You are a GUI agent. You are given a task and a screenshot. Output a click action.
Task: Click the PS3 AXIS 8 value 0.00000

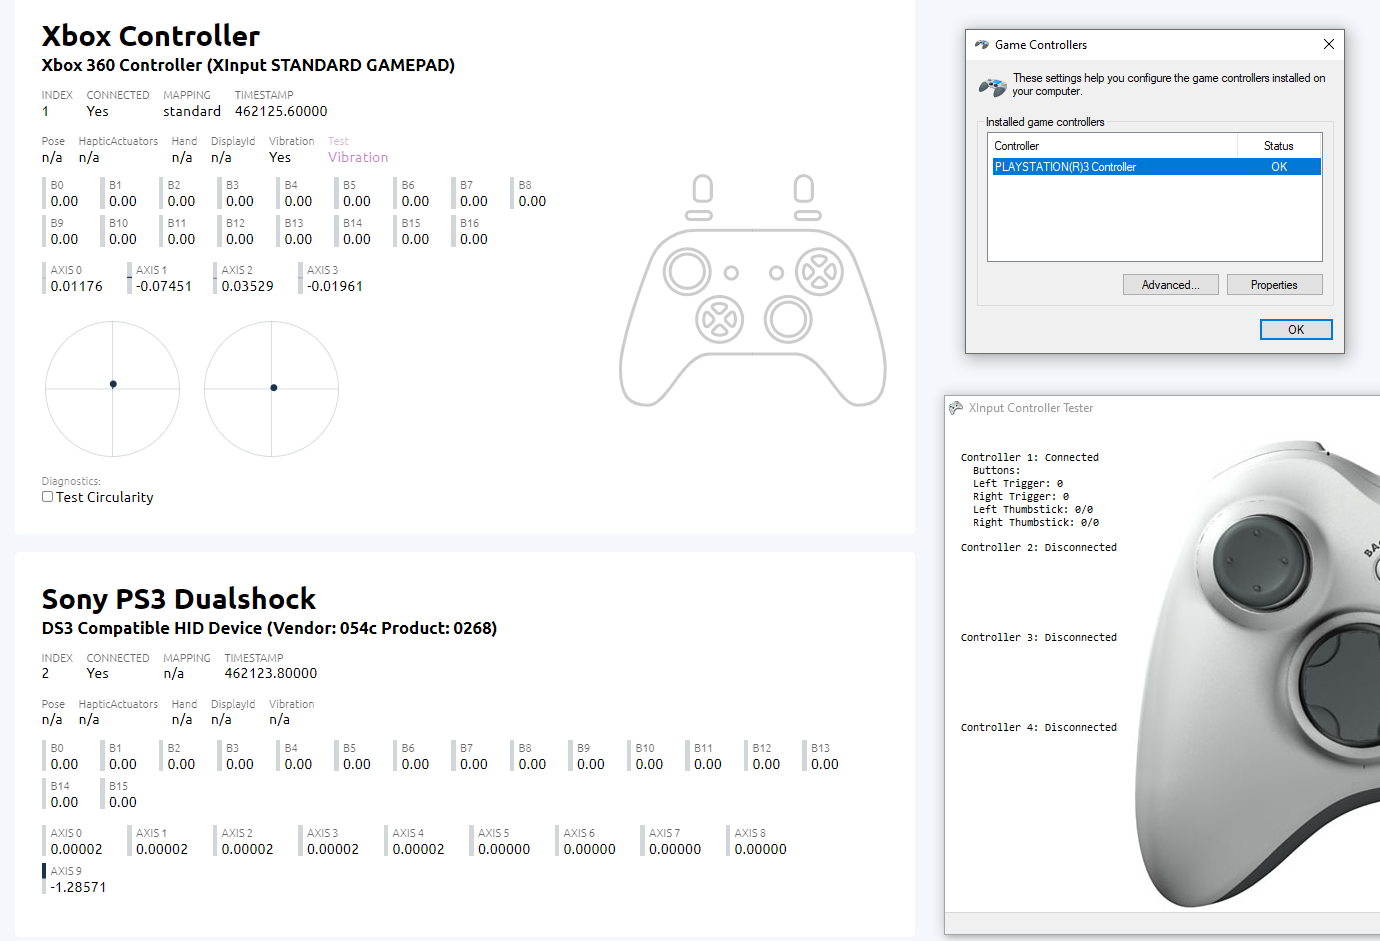[761, 849]
